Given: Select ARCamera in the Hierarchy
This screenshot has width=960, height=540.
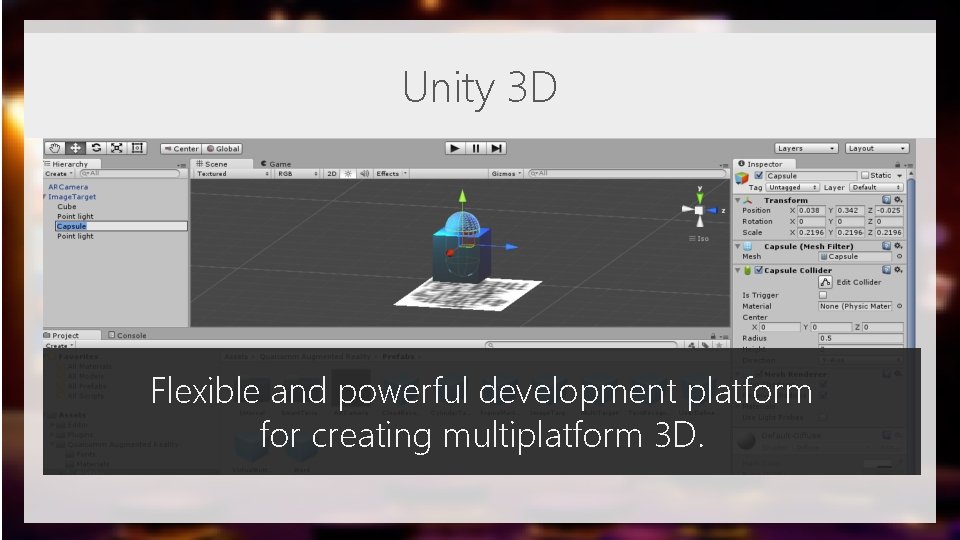Looking at the screenshot, I should tap(68, 187).
